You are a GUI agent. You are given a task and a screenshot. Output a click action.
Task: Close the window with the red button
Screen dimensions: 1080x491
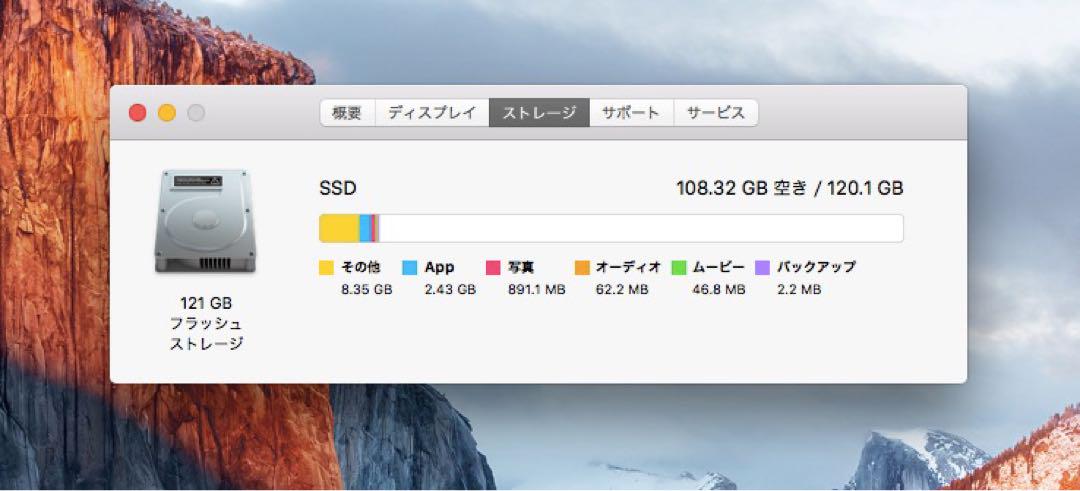[x=138, y=113]
